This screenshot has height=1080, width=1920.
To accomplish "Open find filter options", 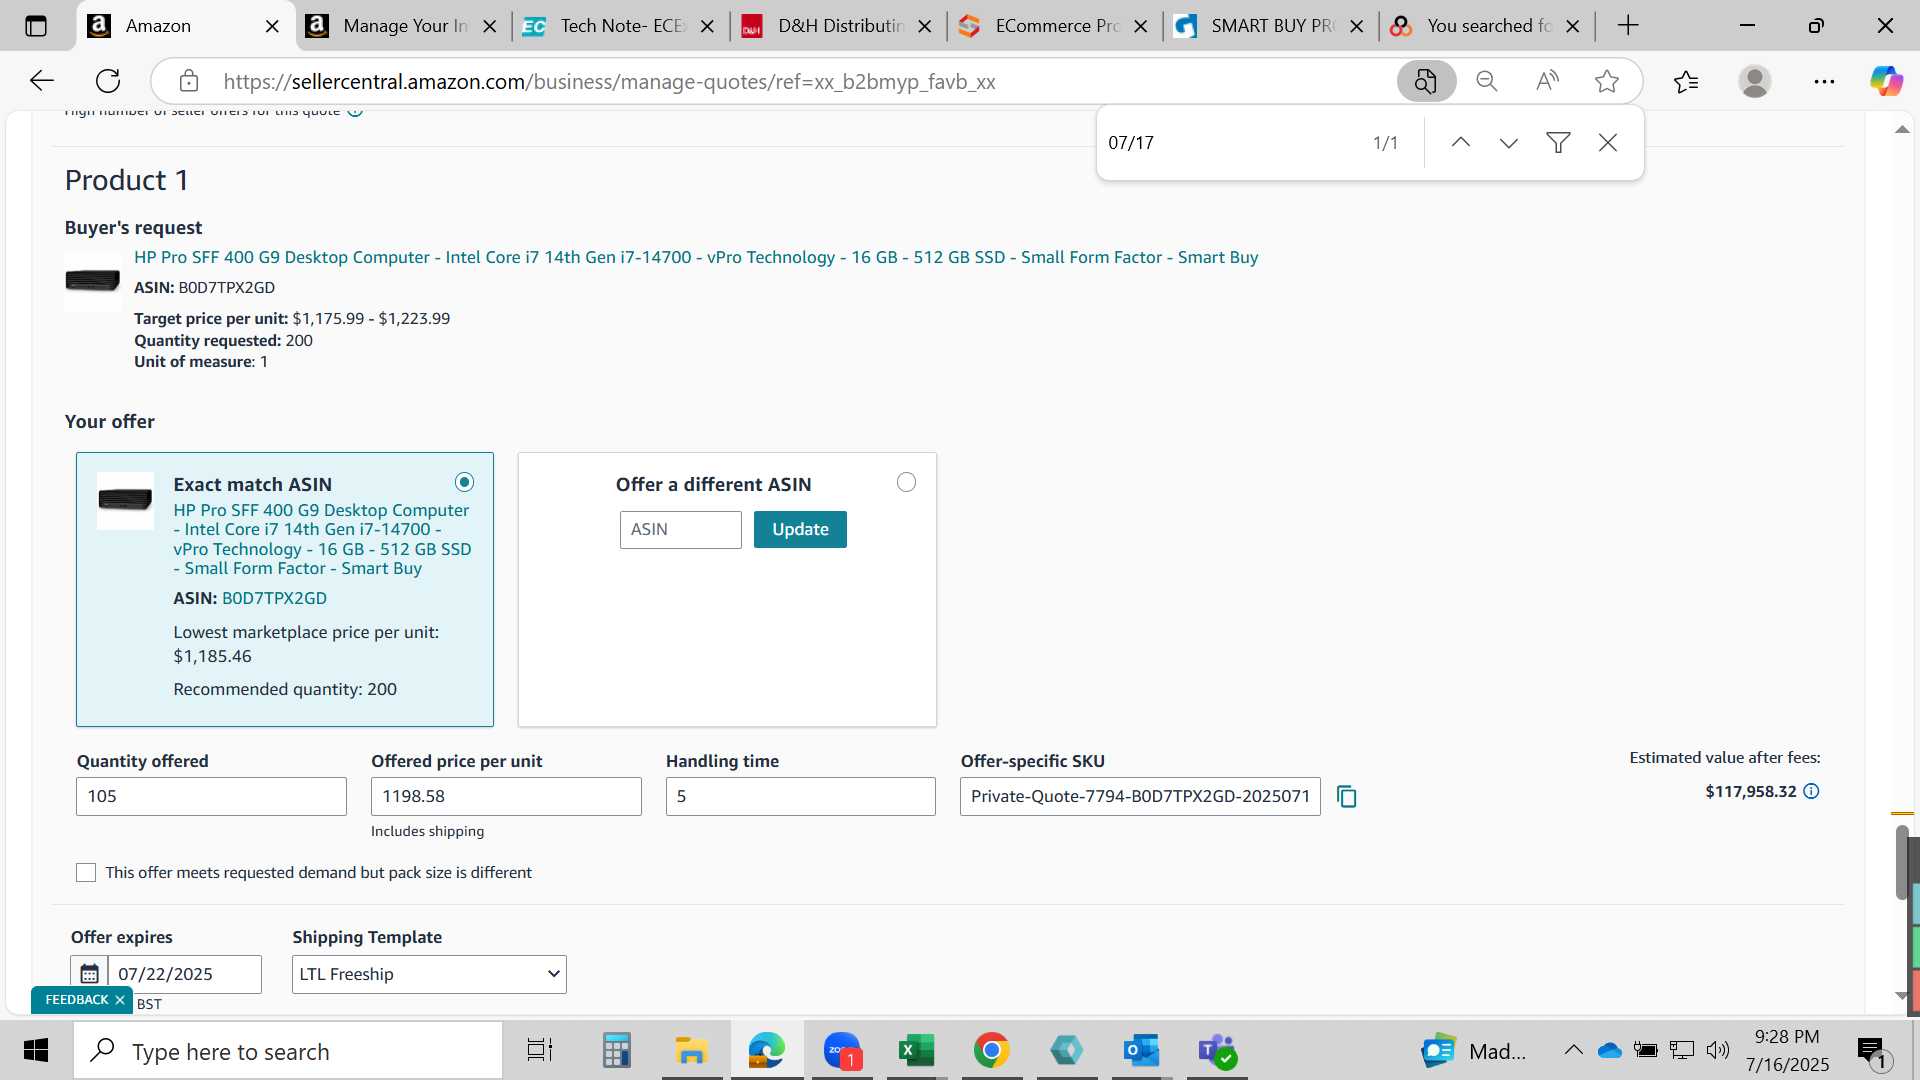I will (1558, 142).
